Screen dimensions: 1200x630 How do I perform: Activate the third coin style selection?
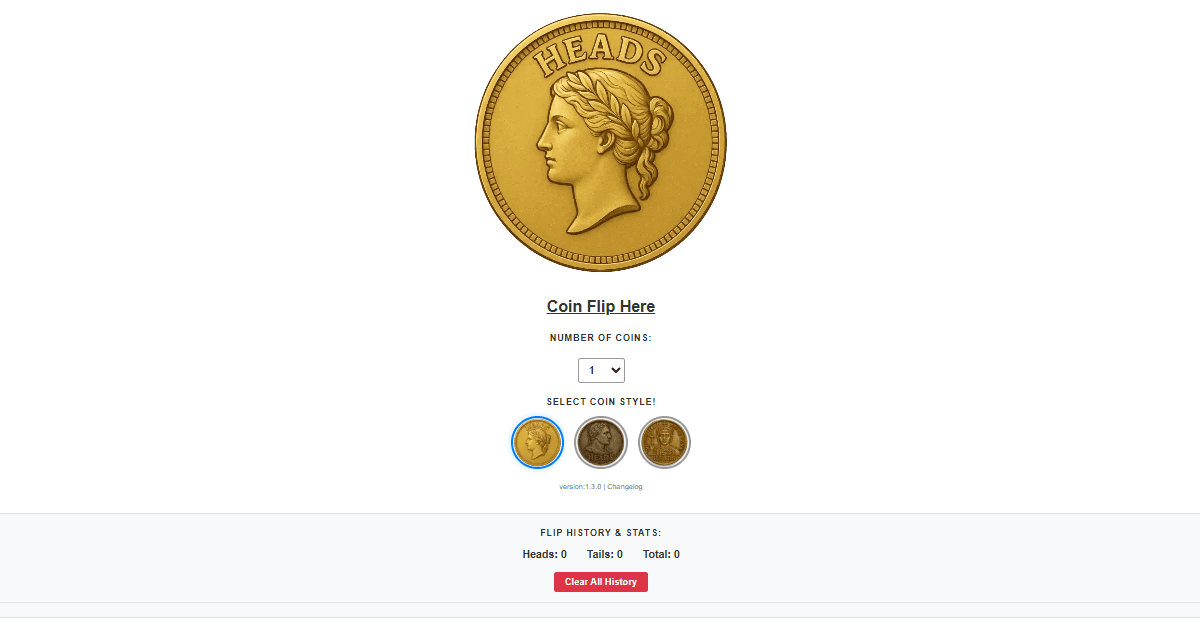pyautogui.click(x=664, y=442)
